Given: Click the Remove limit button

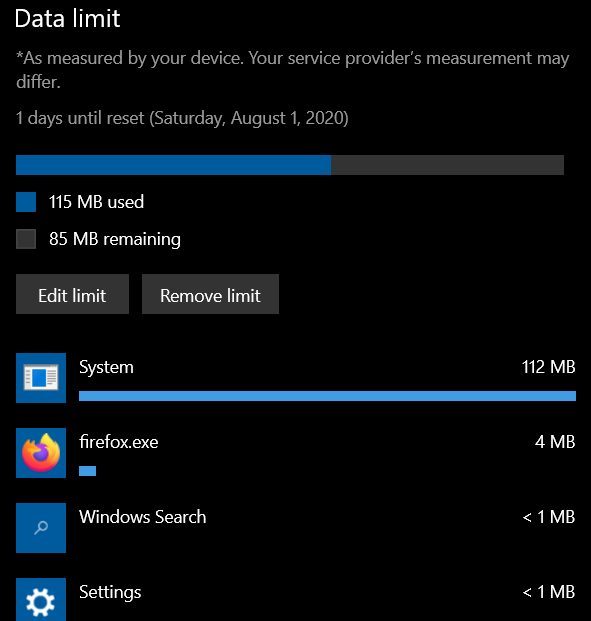Looking at the screenshot, I should point(210,294).
